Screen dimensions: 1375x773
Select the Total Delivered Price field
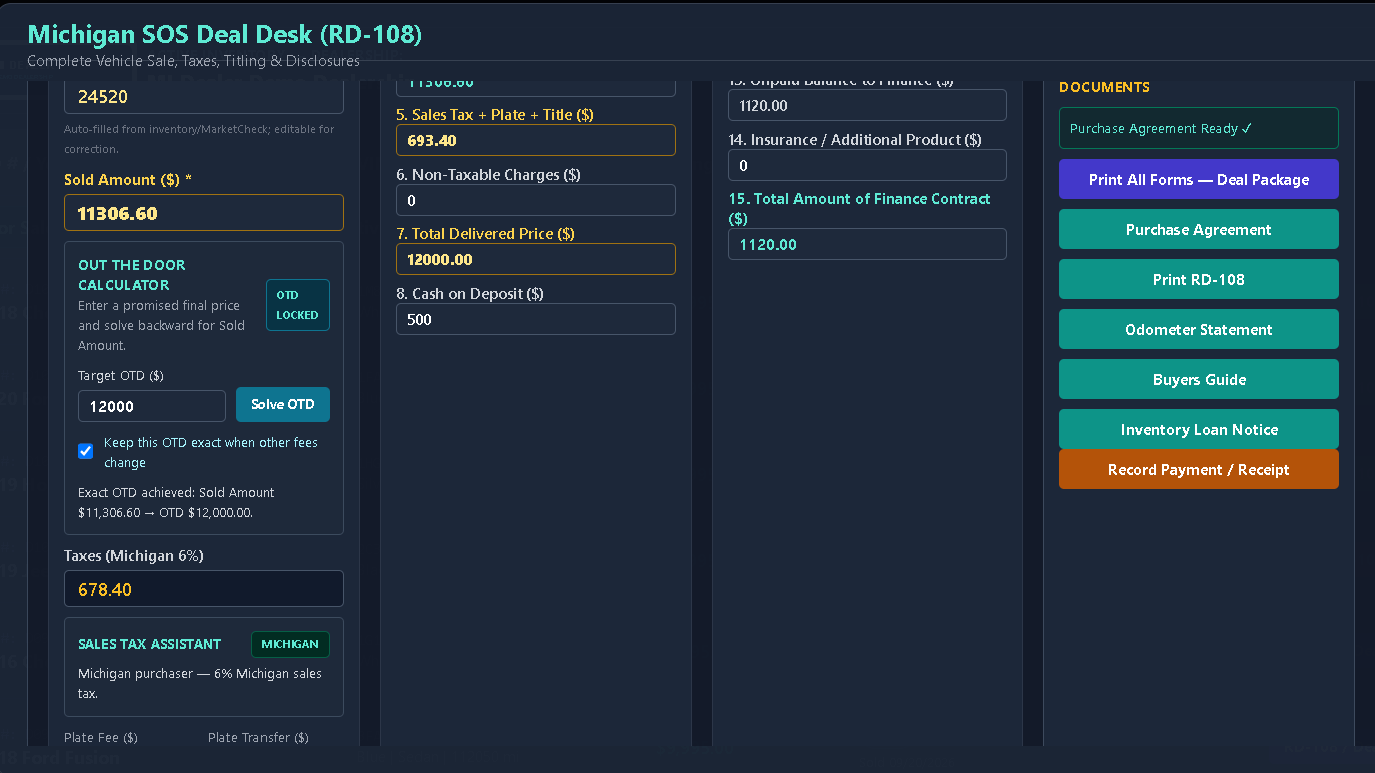(536, 259)
